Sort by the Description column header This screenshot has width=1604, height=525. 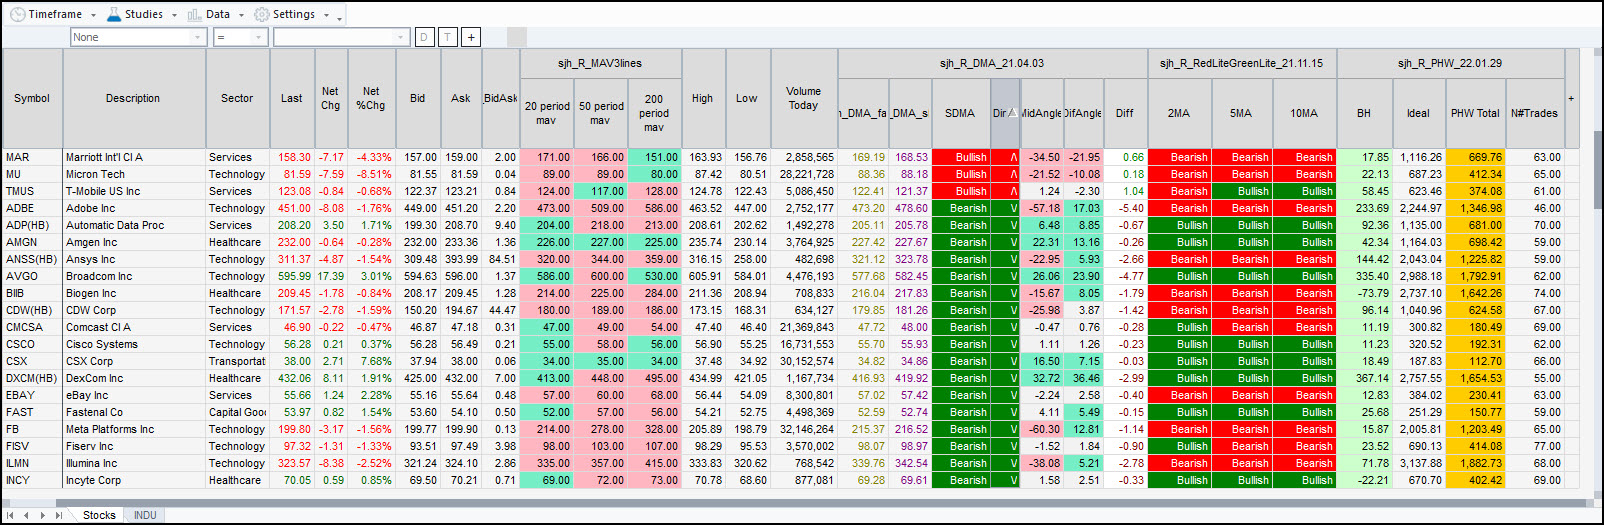pos(133,98)
